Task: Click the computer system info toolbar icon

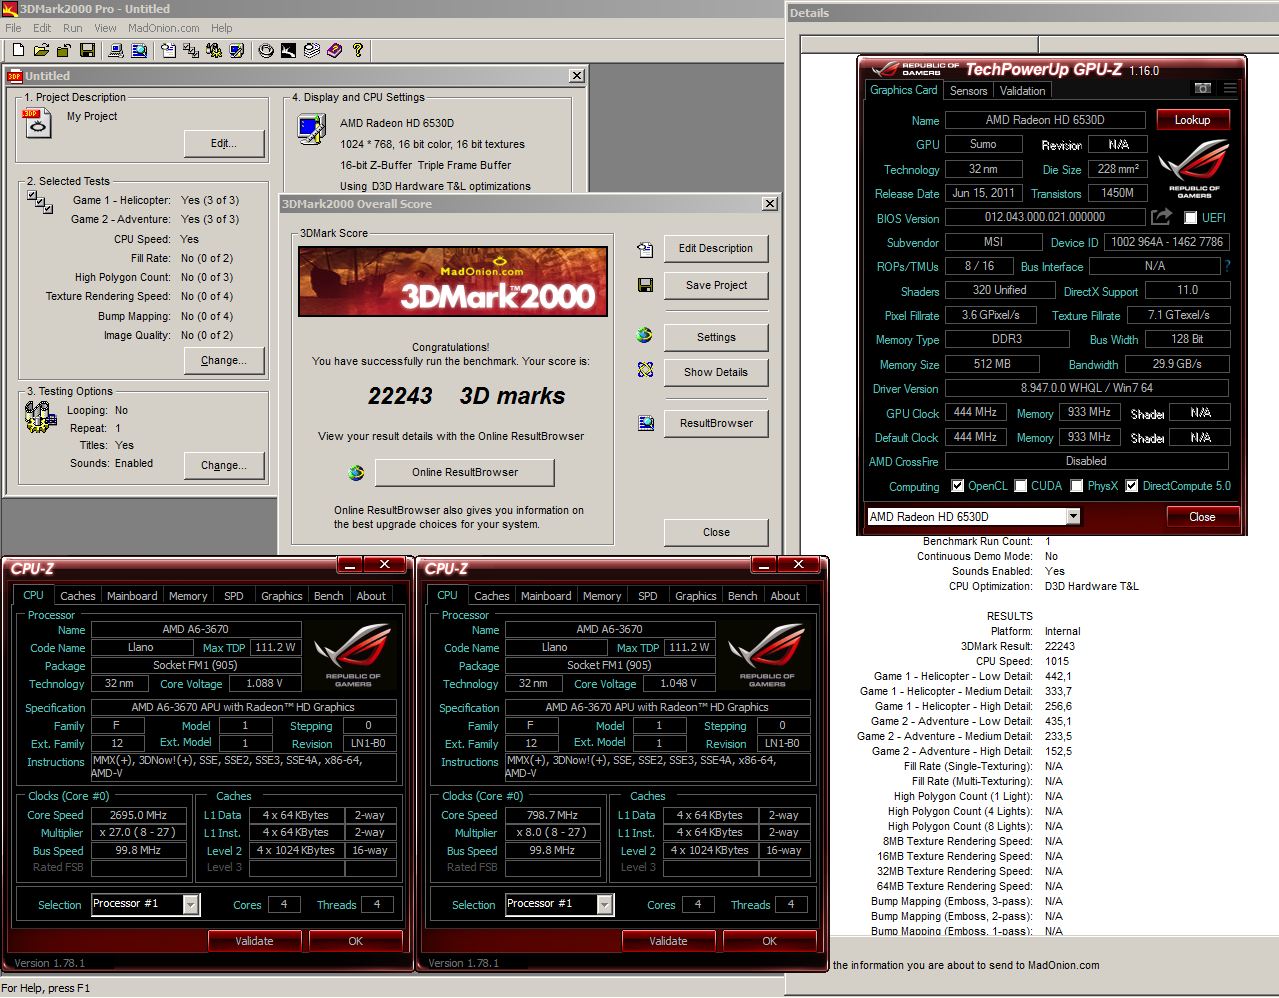Action: point(115,50)
